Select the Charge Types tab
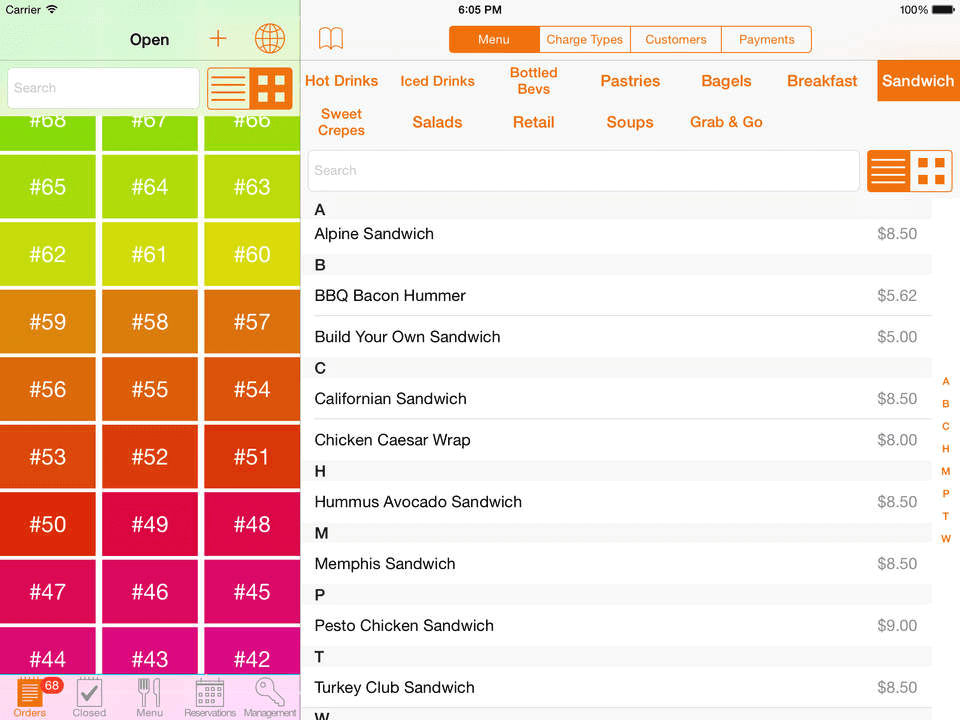Image resolution: width=960 pixels, height=720 pixels. 585,39
